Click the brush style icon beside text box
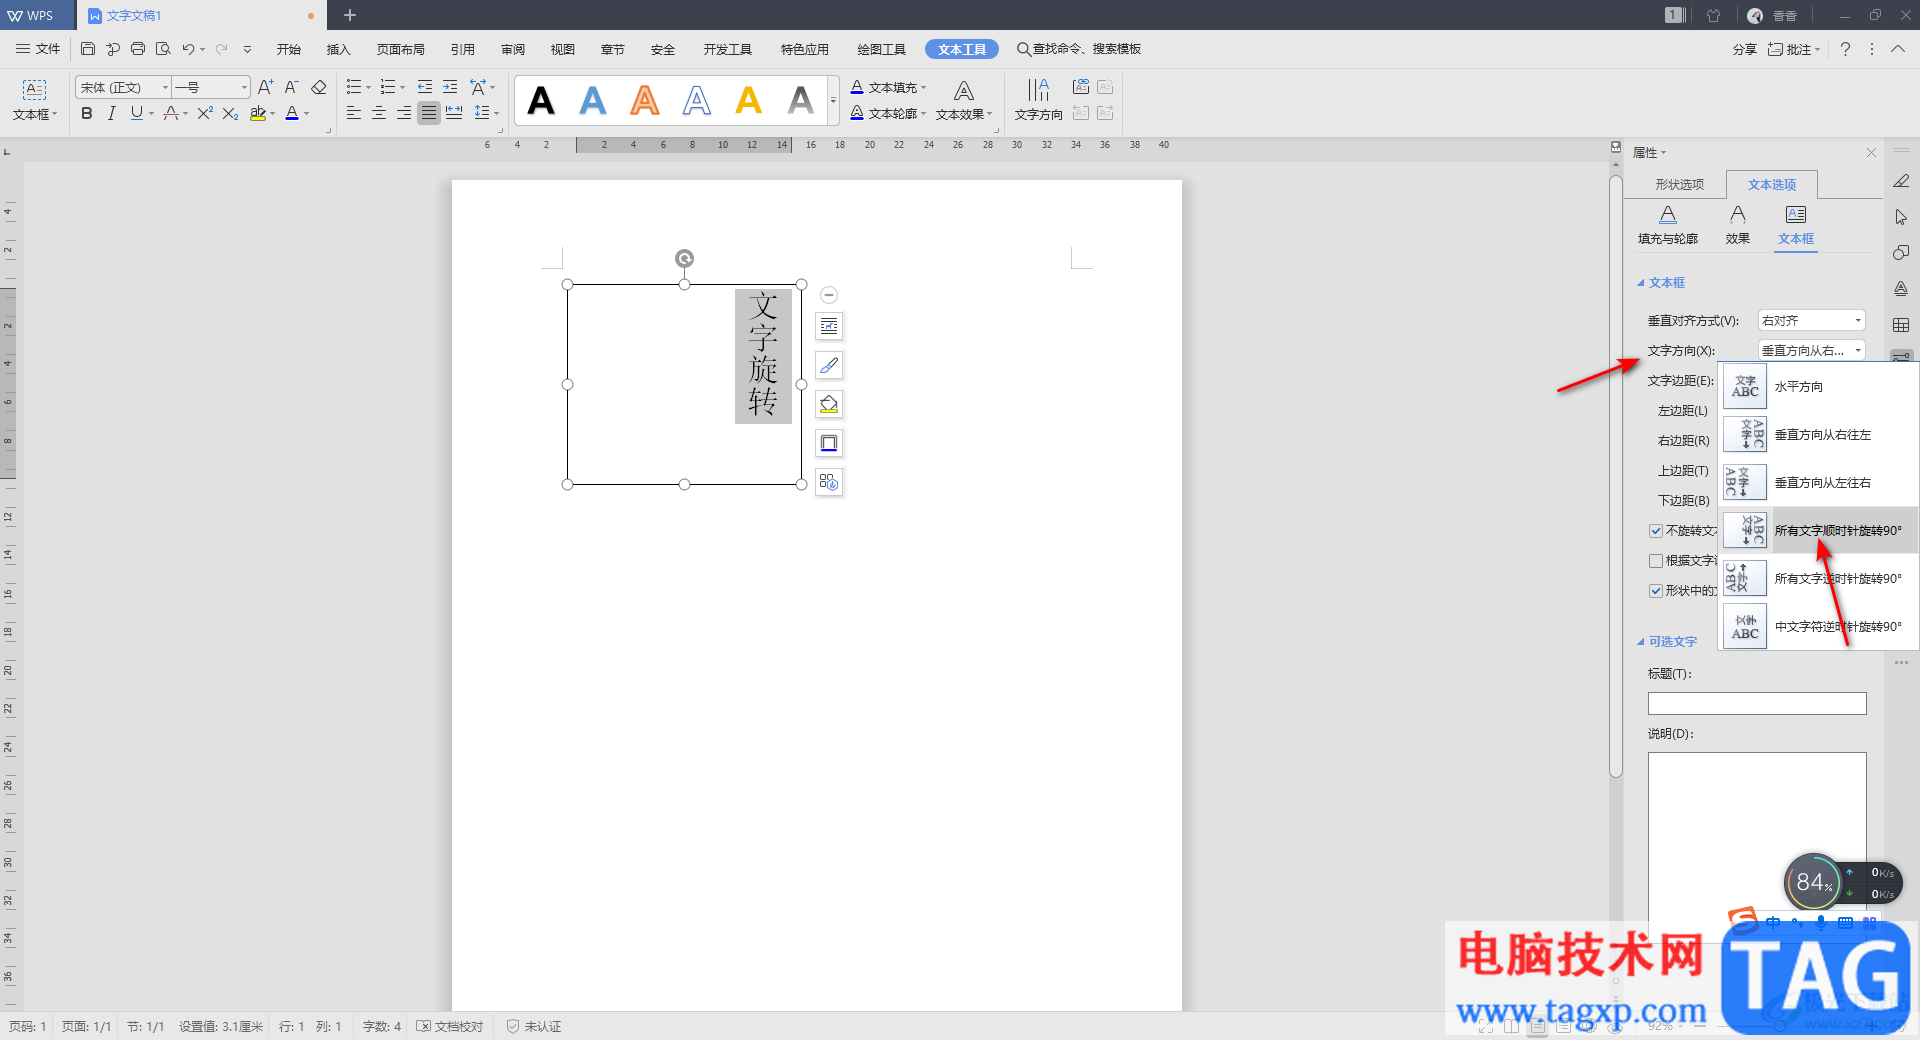This screenshot has width=1920, height=1040. (x=829, y=365)
